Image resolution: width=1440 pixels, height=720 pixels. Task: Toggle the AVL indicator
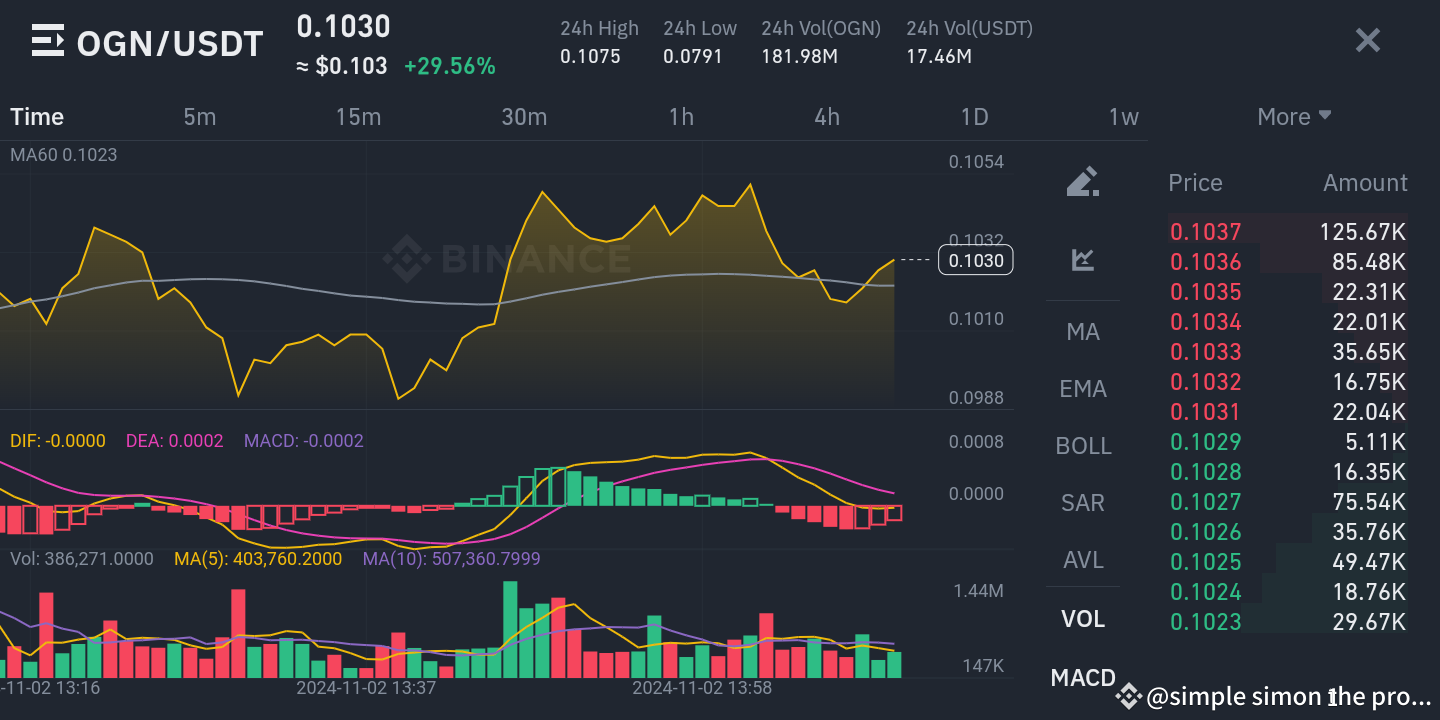point(1083,560)
